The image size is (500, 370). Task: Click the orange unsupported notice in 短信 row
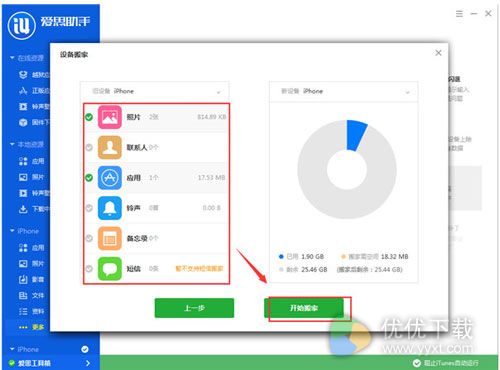pos(199,268)
